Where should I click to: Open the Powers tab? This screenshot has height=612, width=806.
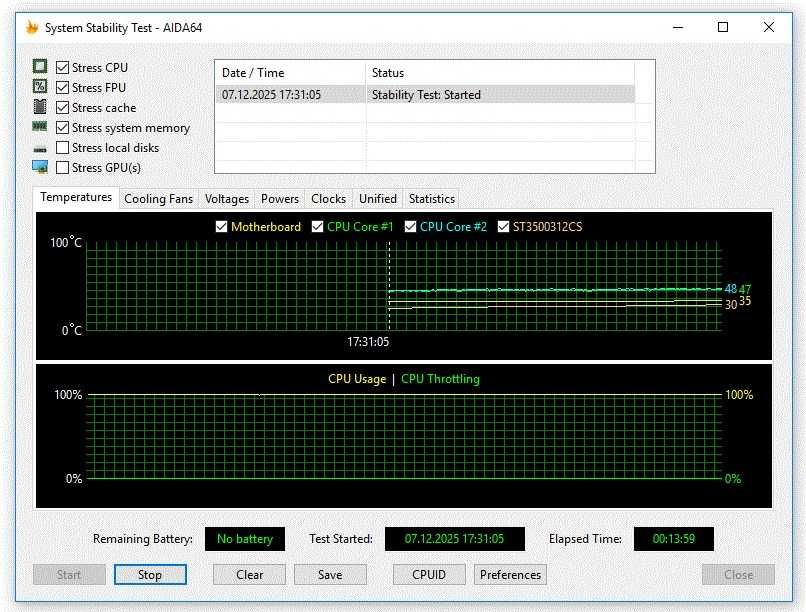pyautogui.click(x=280, y=199)
